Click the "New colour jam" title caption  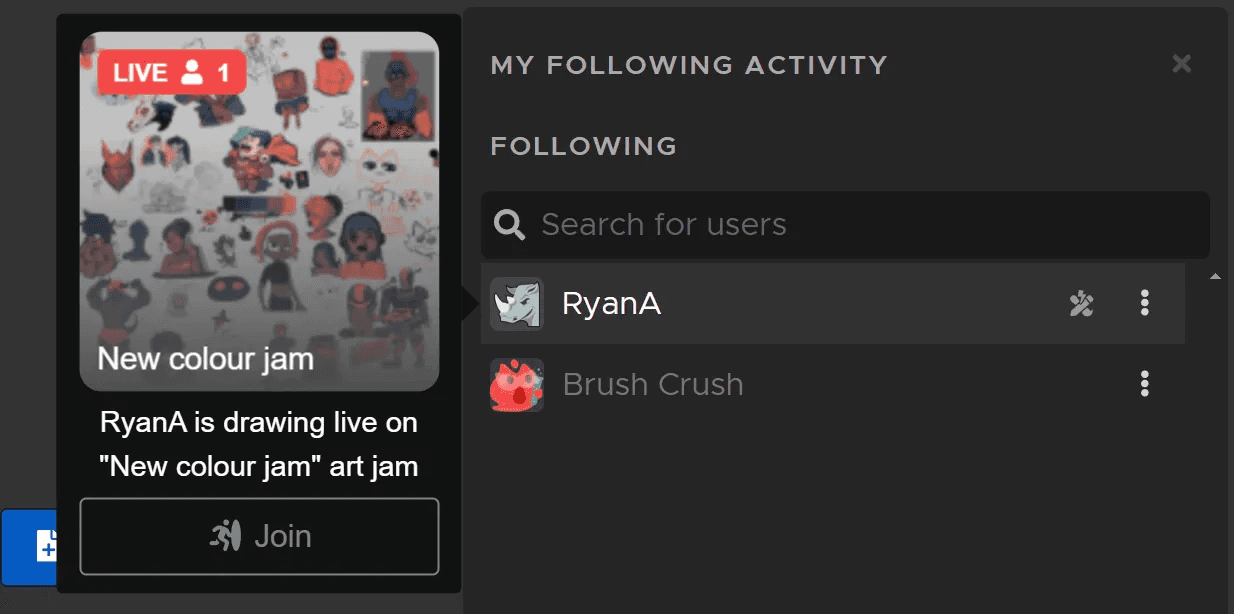click(x=205, y=358)
